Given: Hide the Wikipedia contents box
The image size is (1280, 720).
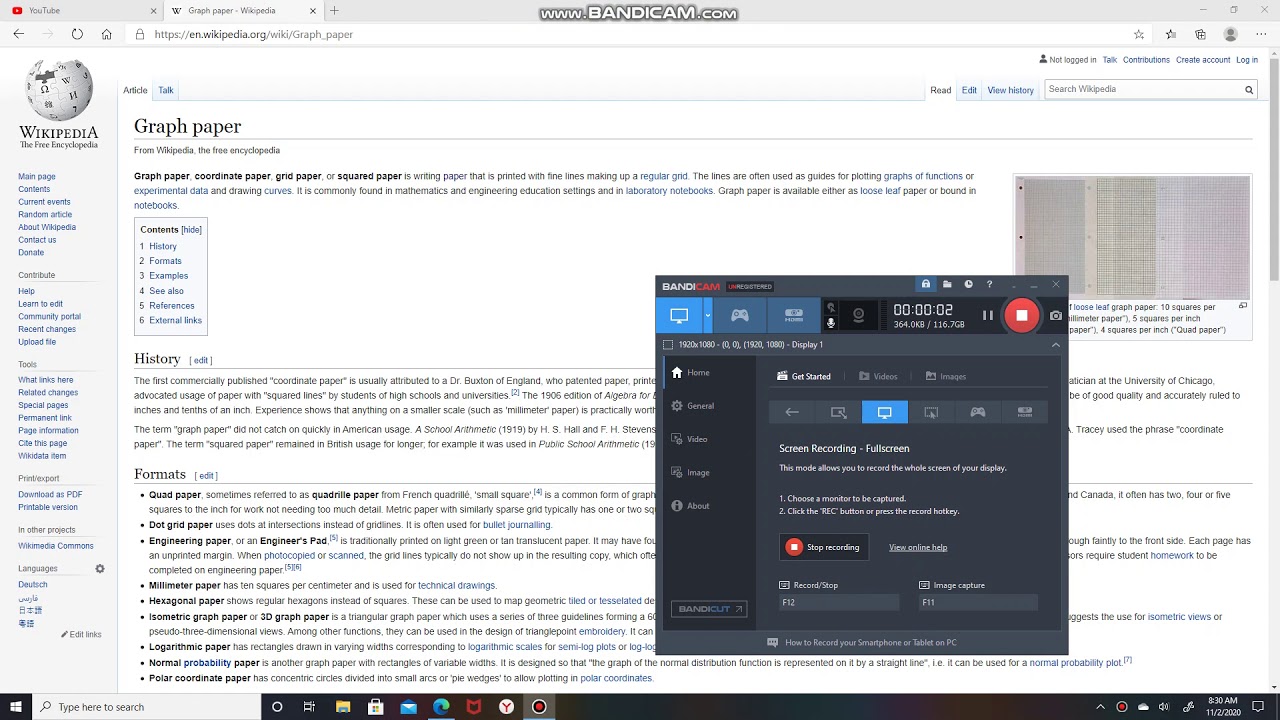Looking at the screenshot, I should [191, 229].
